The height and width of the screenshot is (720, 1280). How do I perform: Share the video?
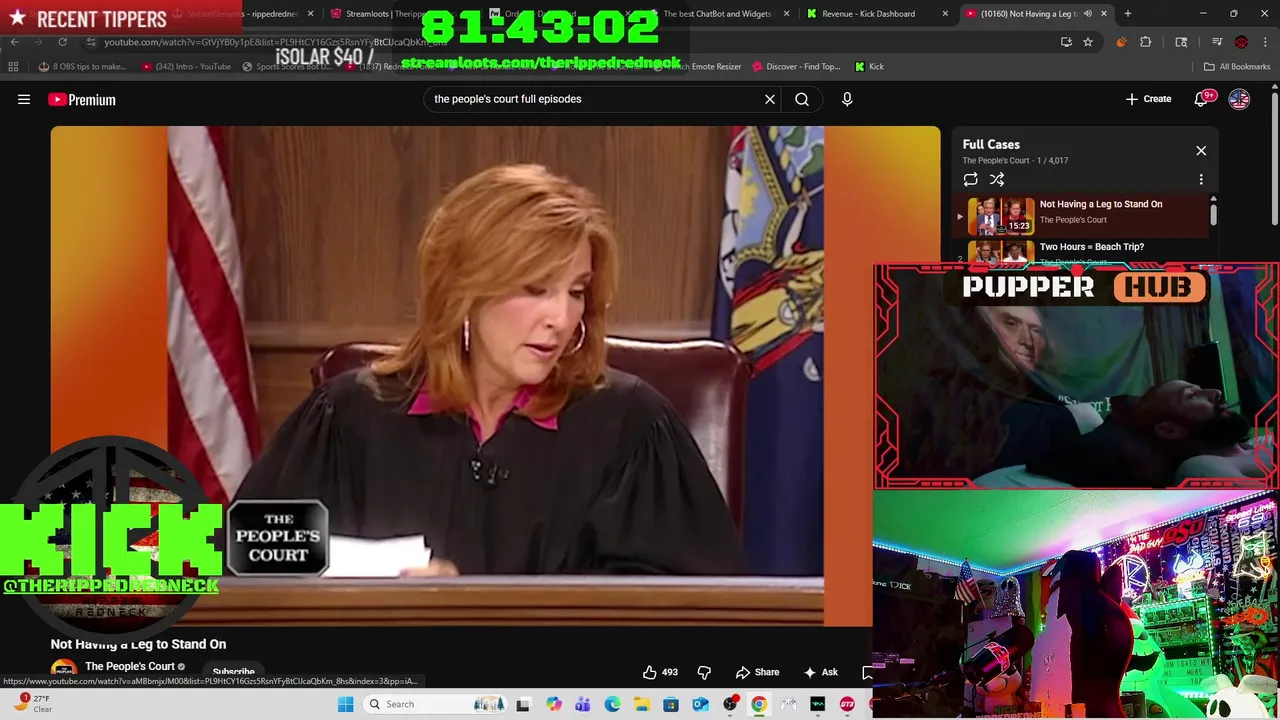click(757, 672)
